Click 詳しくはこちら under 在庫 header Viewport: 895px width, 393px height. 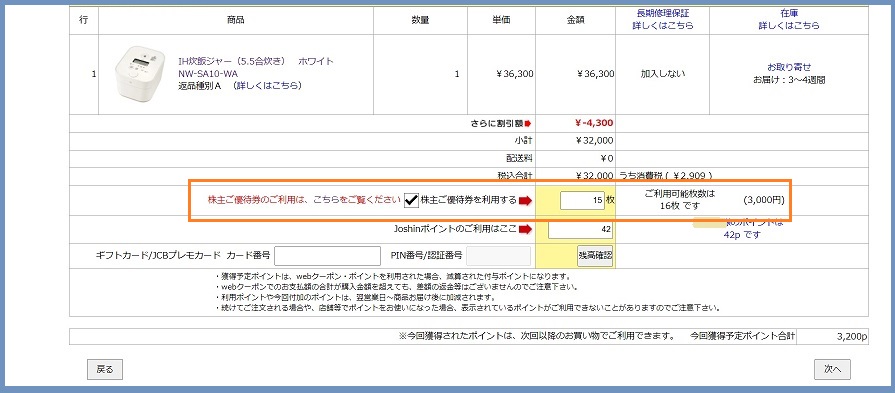click(789, 26)
